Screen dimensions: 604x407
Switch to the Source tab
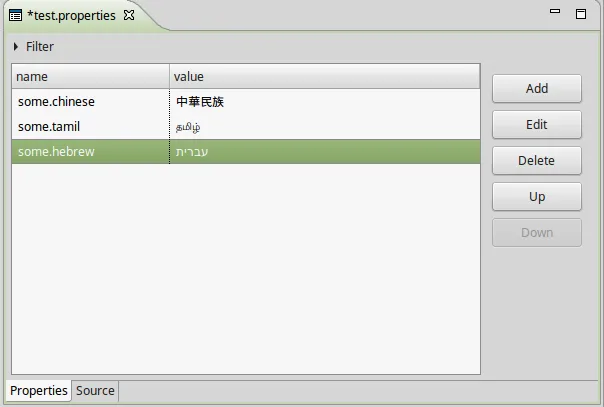click(95, 390)
